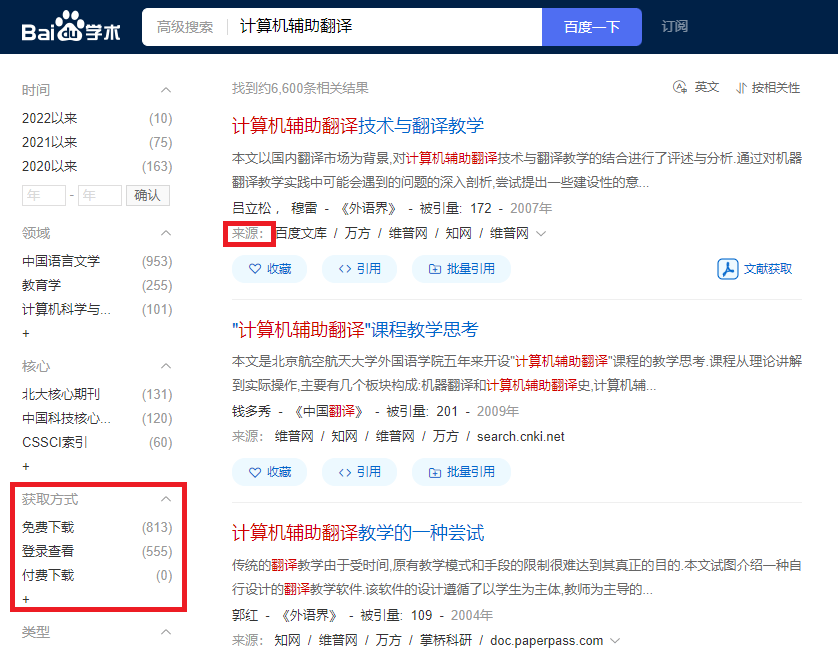
Task: Click 收藏 heart for second result
Action: [x=269, y=472]
